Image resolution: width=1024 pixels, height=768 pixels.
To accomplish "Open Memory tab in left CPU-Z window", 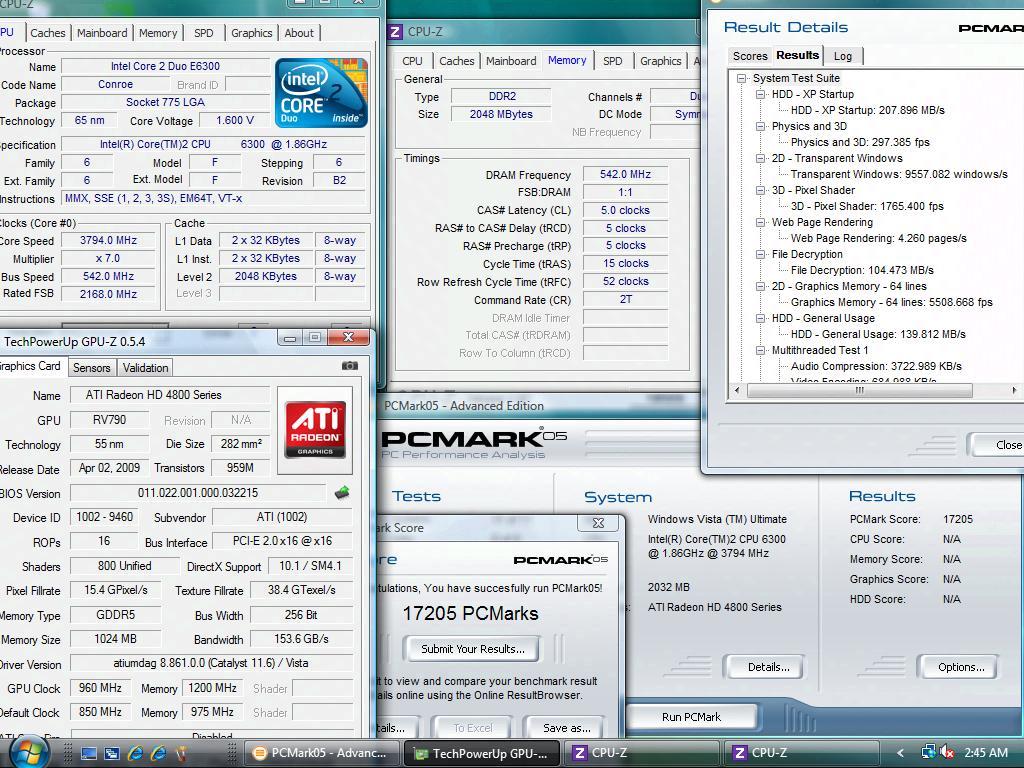I will [x=158, y=33].
